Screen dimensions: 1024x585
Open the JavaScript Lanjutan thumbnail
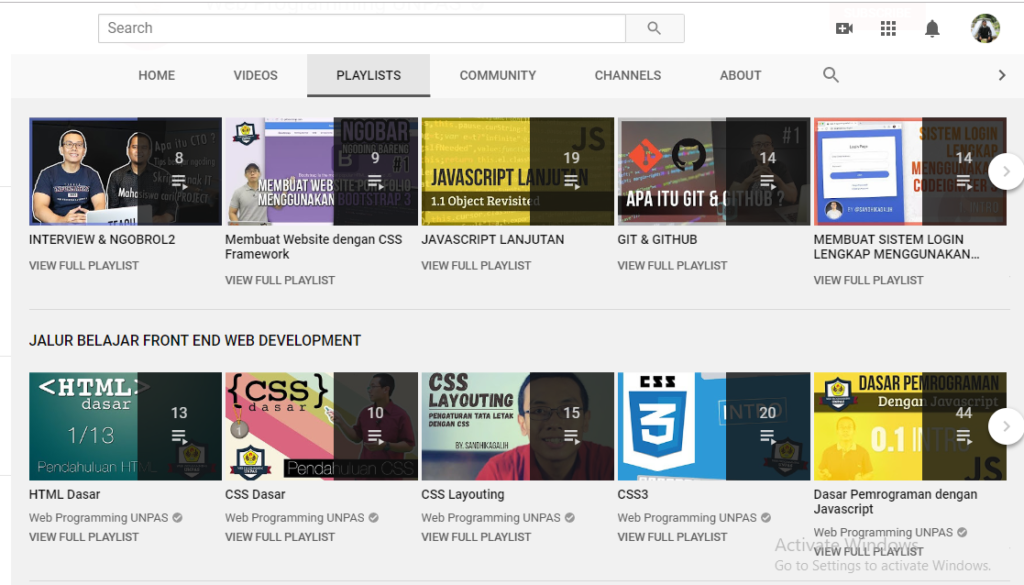[x=518, y=171]
